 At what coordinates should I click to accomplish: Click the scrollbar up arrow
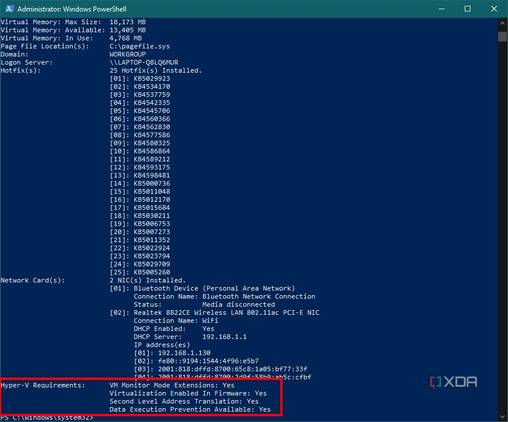(x=502, y=23)
